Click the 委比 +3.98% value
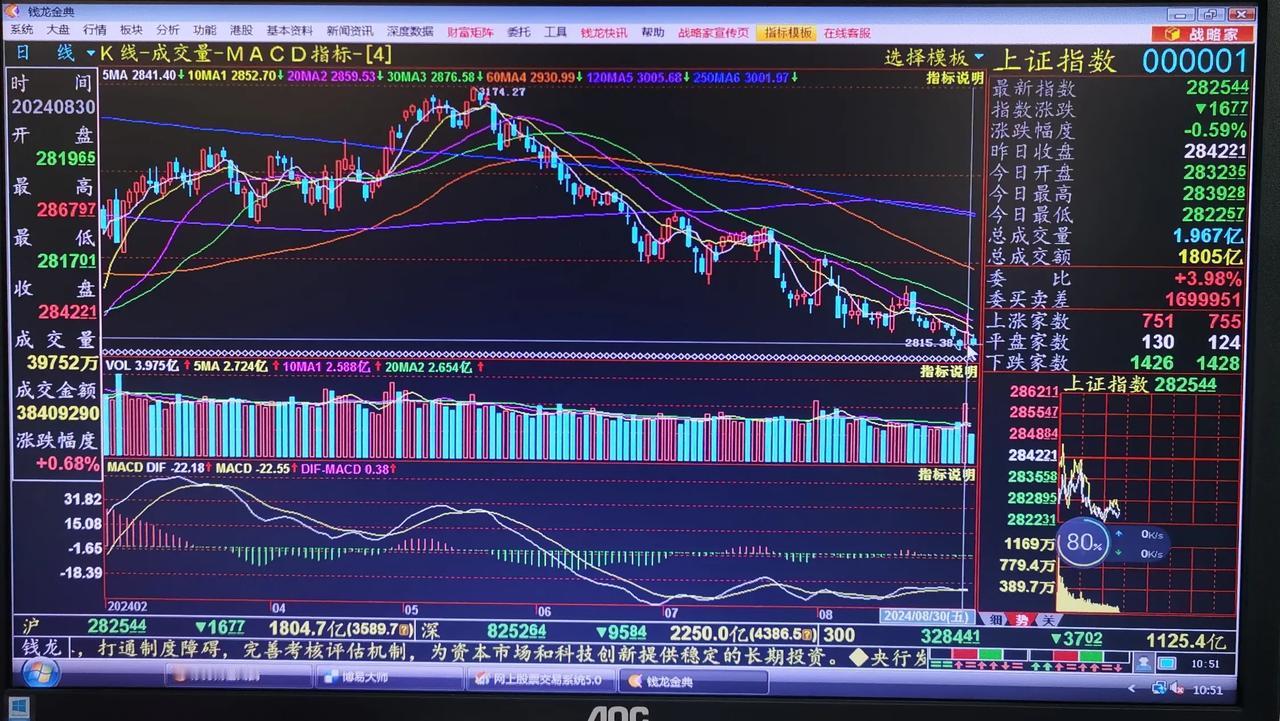 coord(1208,278)
